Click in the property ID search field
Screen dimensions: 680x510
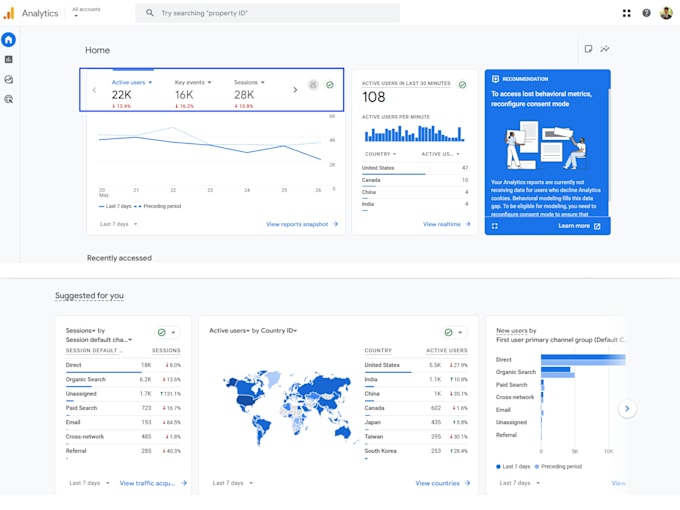[267, 13]
